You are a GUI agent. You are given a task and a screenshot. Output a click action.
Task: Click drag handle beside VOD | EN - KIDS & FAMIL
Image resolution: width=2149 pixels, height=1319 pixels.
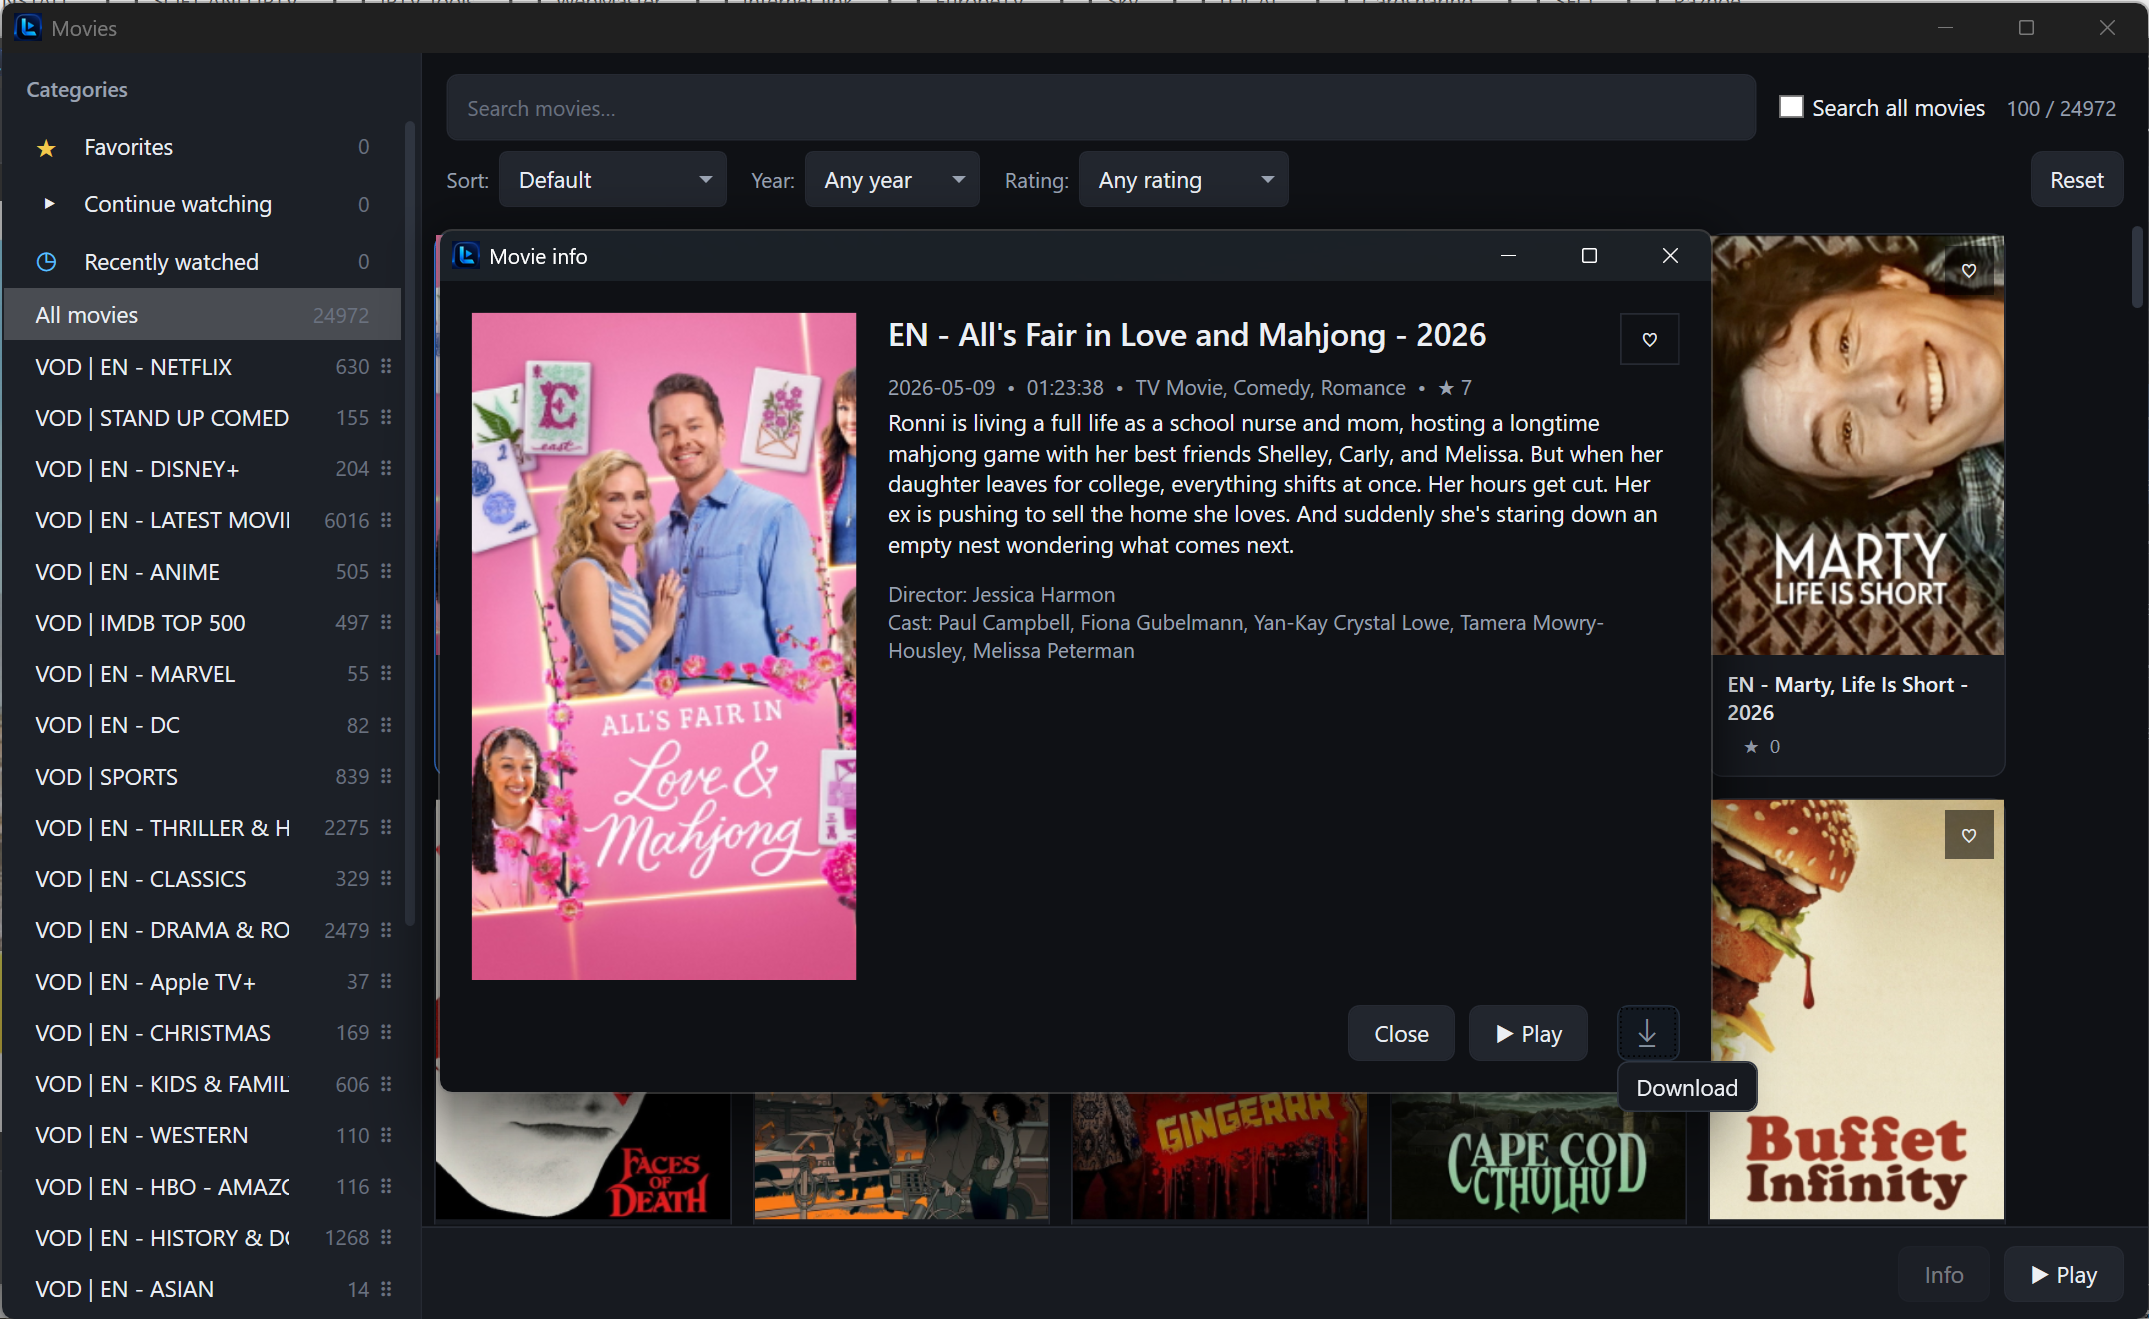386,1085
